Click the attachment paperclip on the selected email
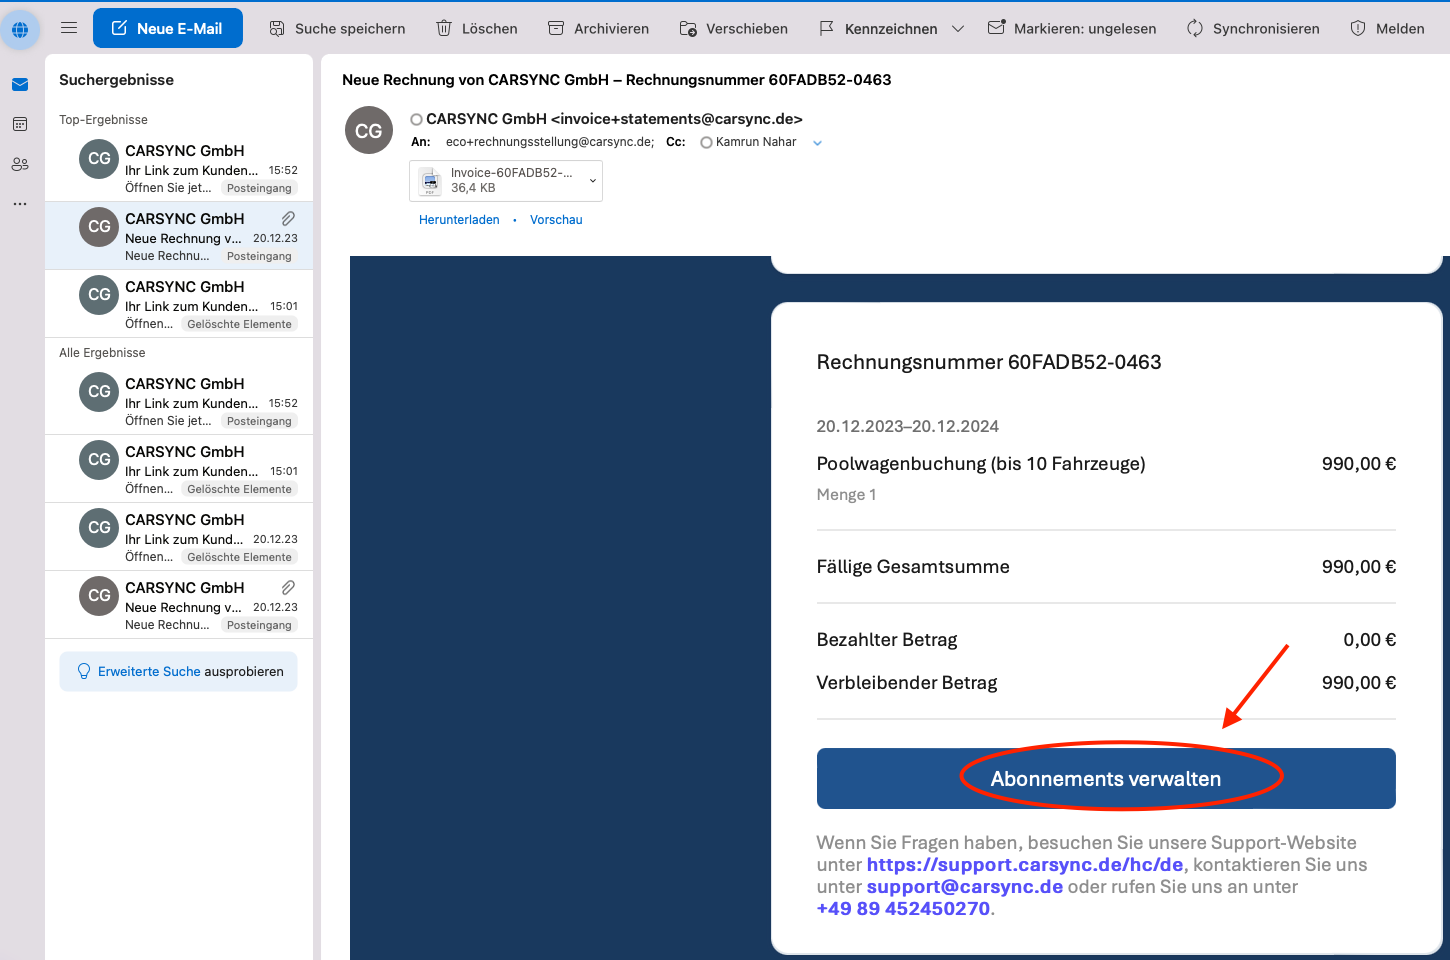 point(288,218)
